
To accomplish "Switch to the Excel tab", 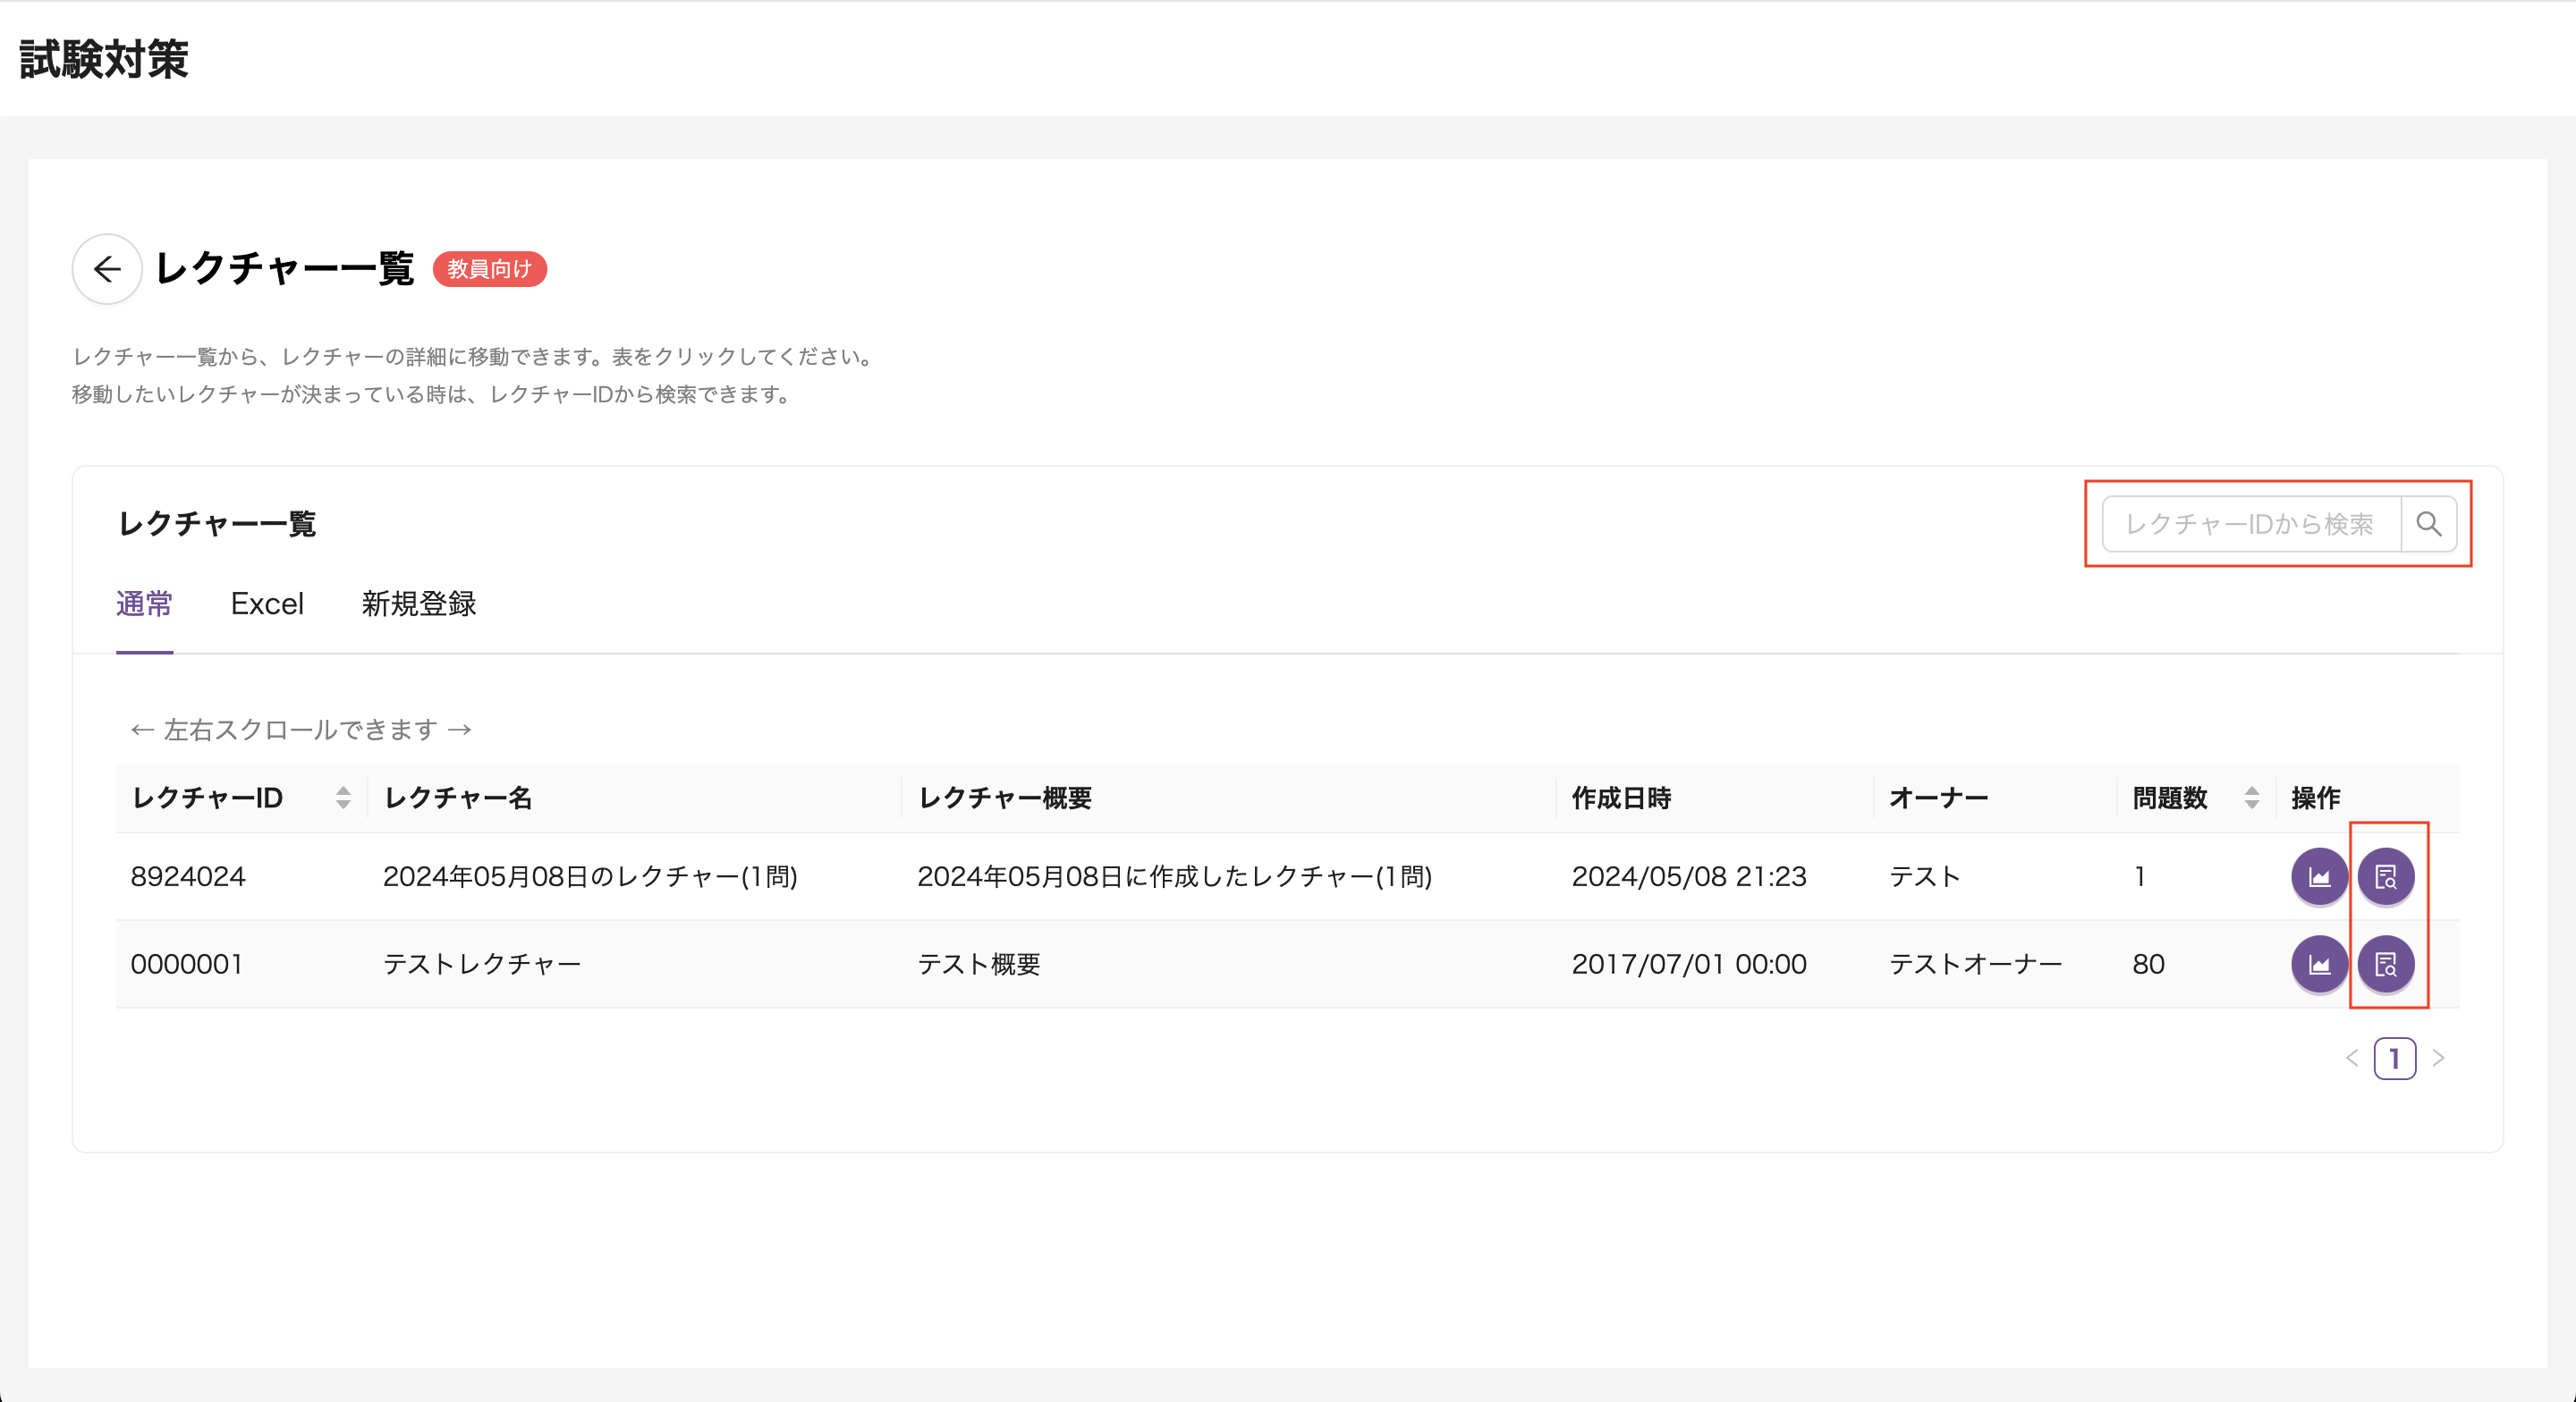I will 268,604.
